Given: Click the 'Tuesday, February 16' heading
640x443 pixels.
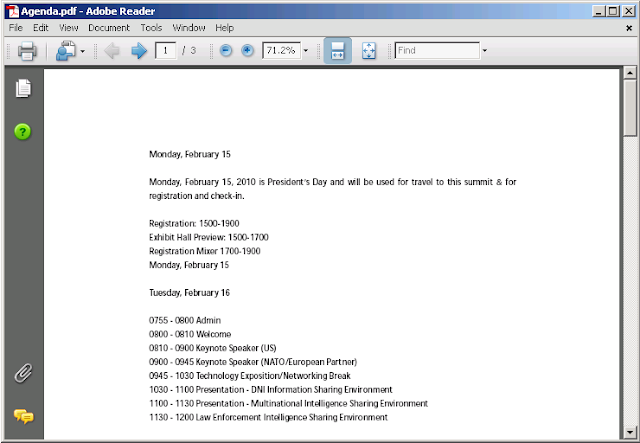Looking at the screenshot, I should click(189, 293).
